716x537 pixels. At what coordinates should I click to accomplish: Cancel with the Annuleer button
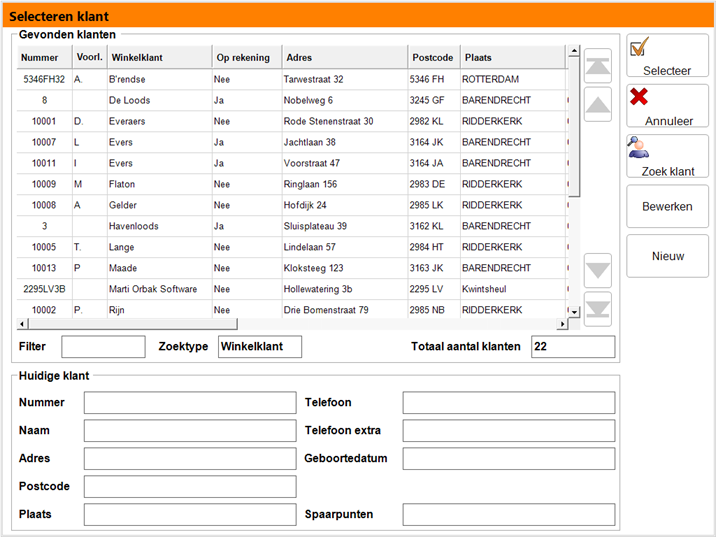(667, 106)
